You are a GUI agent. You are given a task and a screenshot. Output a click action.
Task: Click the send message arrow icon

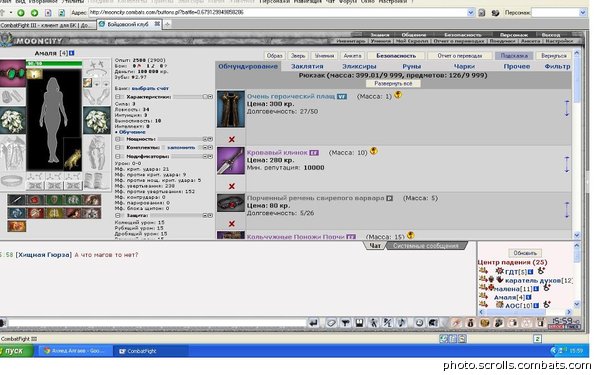[x=314, y=323]
